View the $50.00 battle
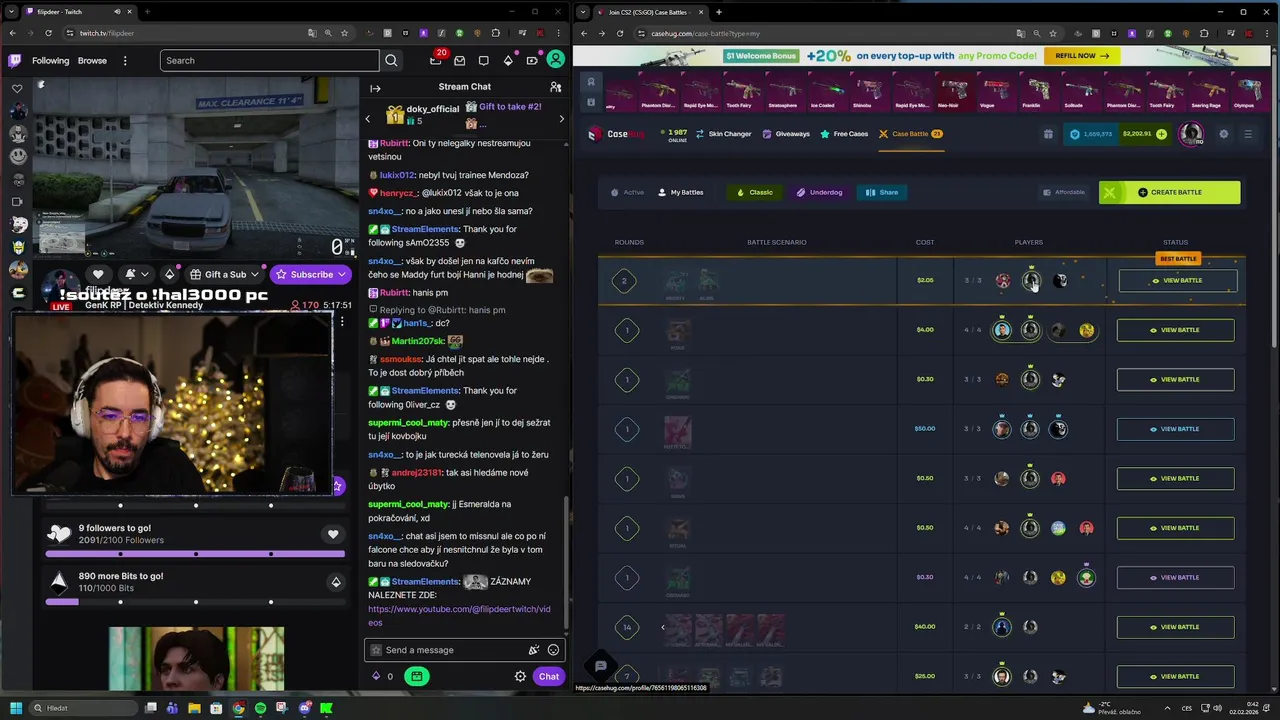This screenshot has width=1280, height=720. [1175, 429]
